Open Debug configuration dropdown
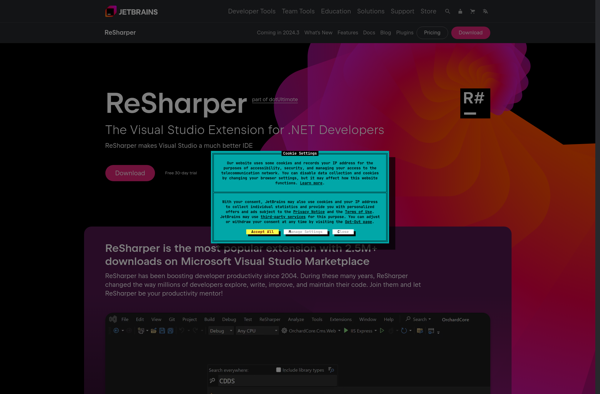This screenshot has height=394, width=600. 220,331
